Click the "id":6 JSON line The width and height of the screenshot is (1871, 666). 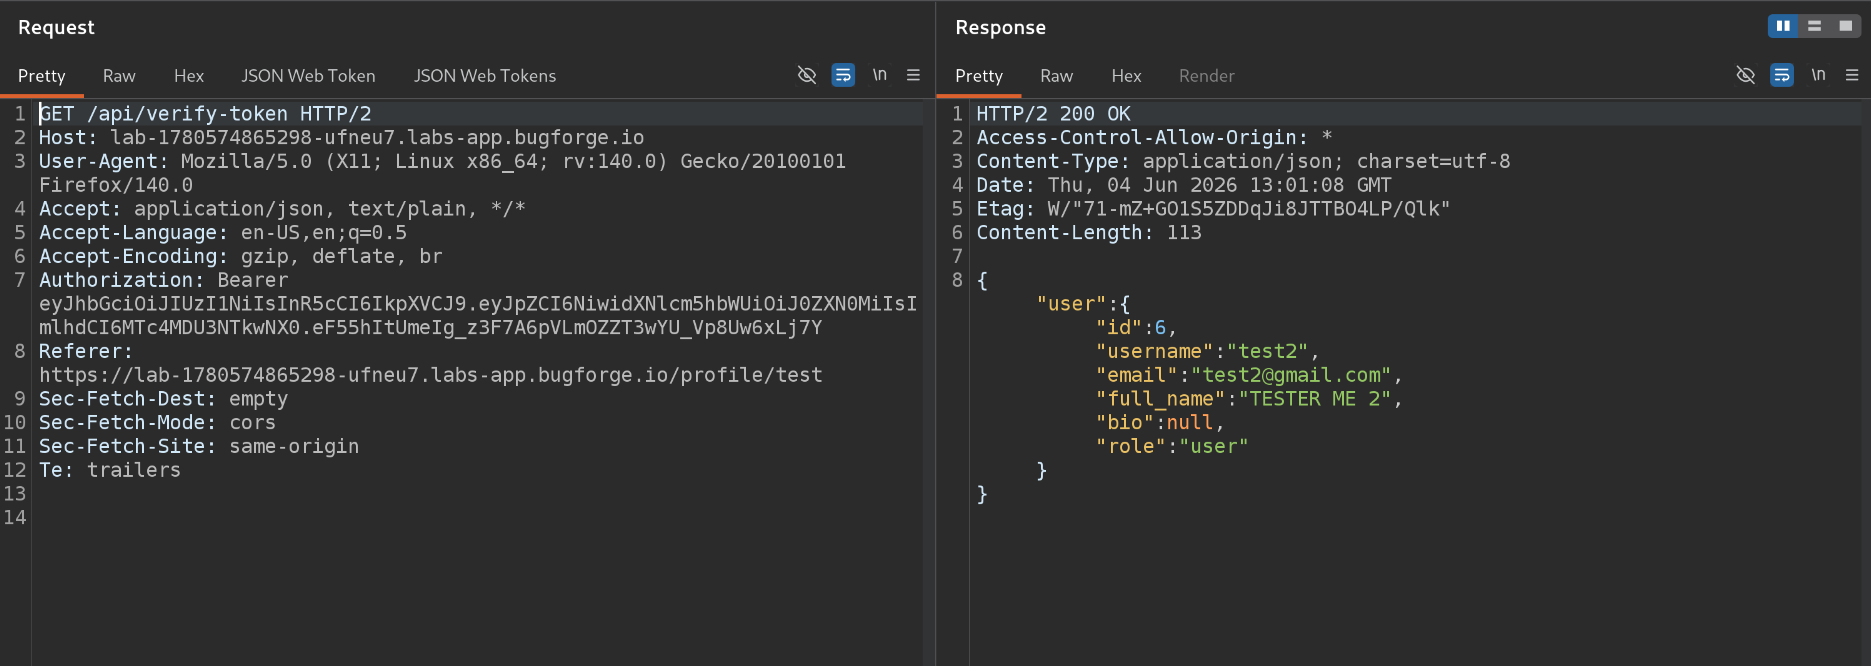pyautogui.click(x=1136, y=328)
